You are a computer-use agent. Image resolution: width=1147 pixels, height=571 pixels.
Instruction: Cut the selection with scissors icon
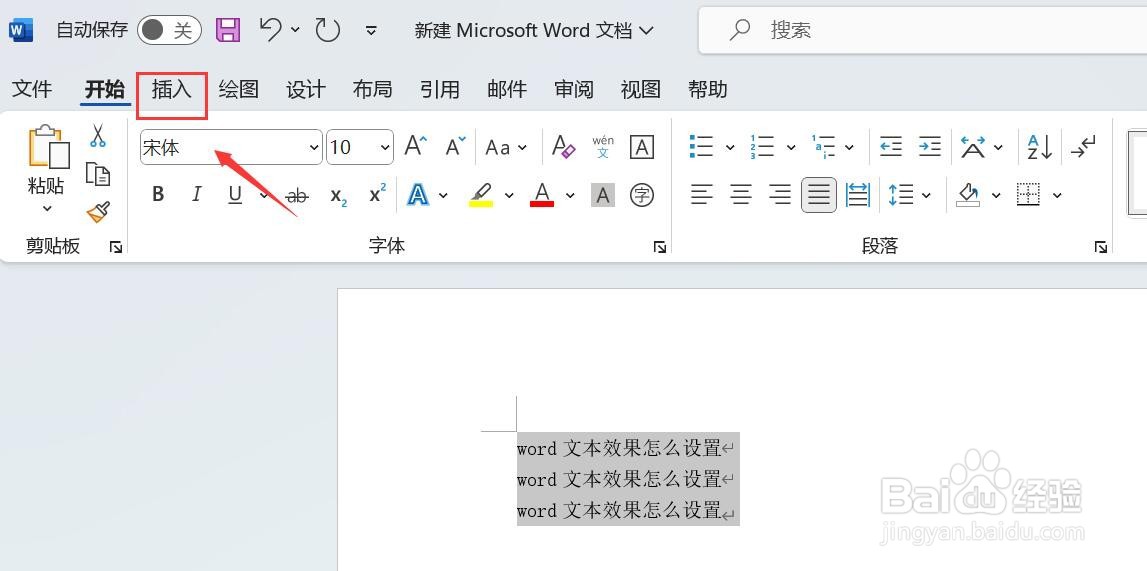pyautogui.click(x=97, y=135)
